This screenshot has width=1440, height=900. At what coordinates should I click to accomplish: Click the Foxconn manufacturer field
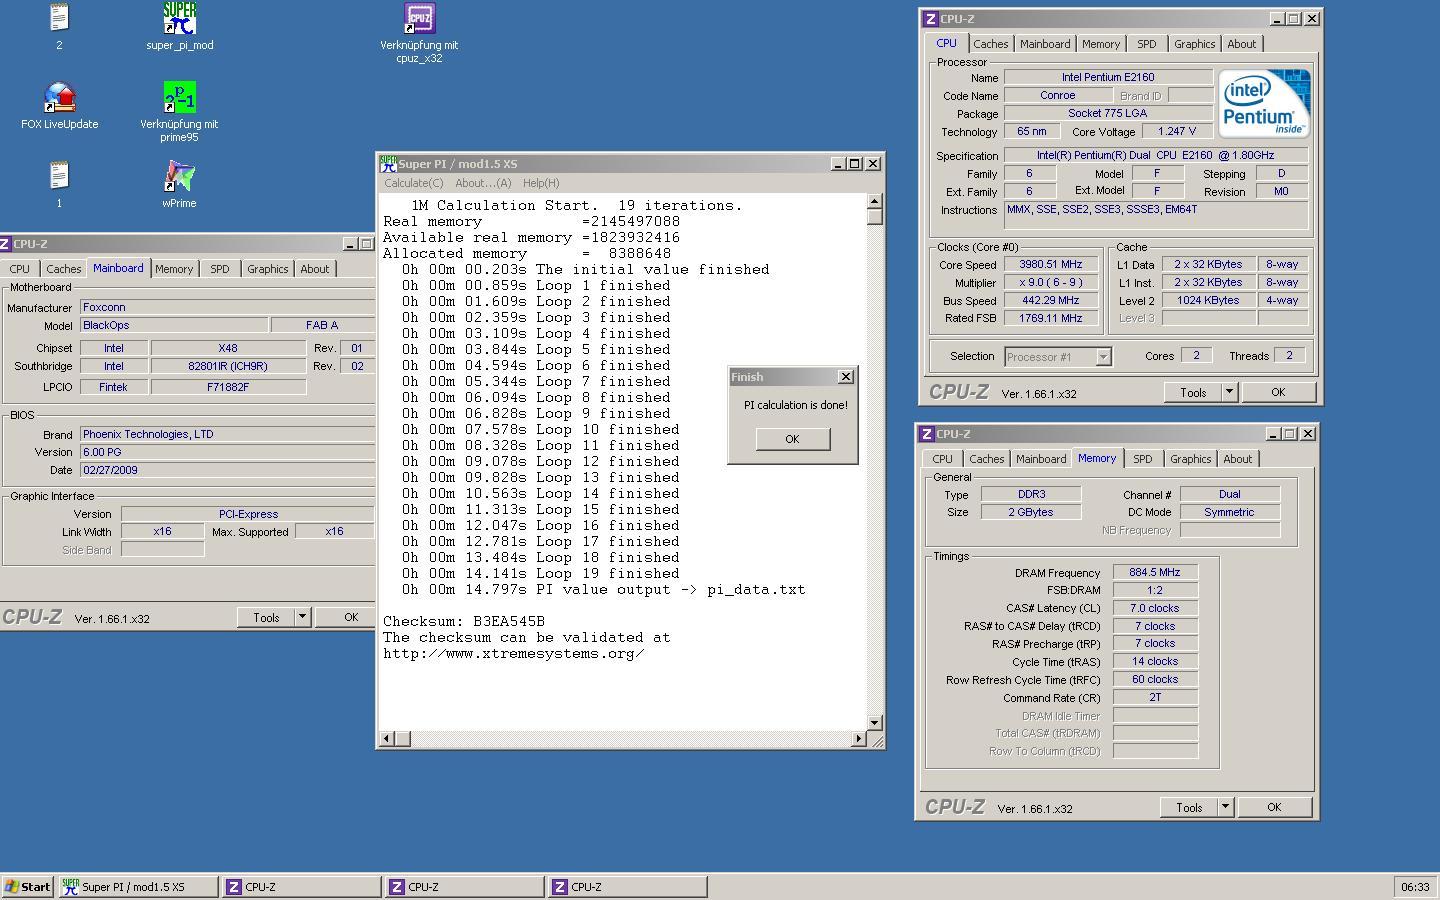pos(227,307)
